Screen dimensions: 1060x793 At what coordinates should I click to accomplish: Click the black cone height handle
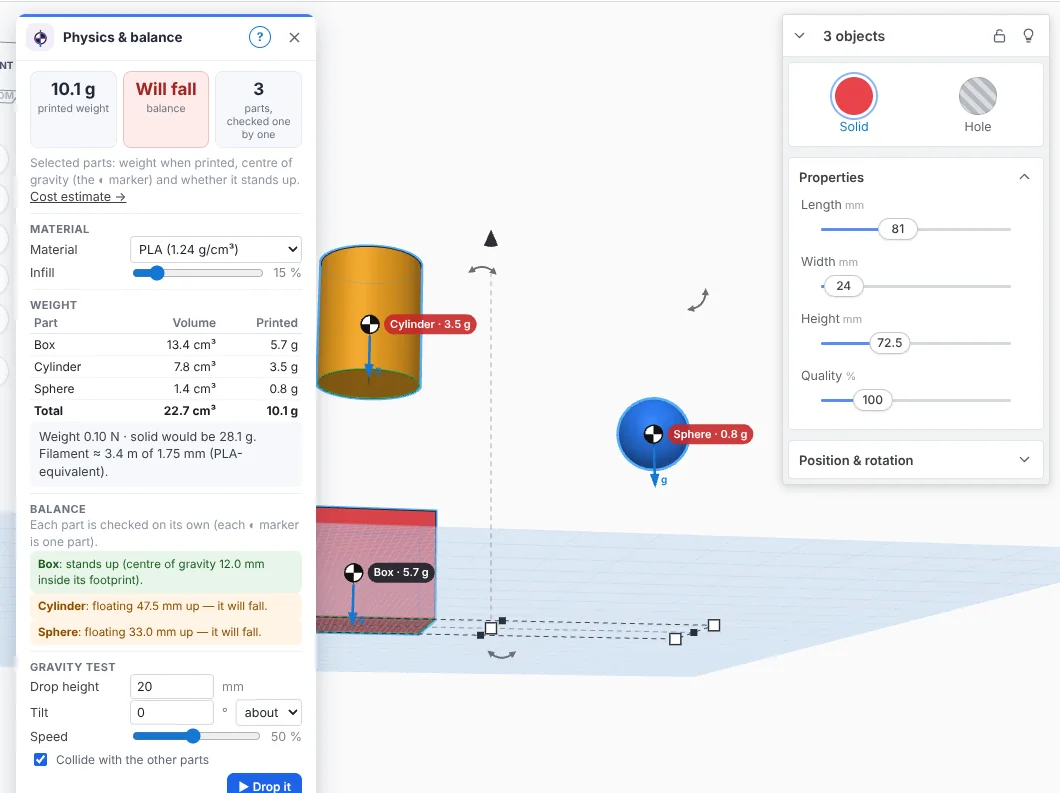pyautogui.click(x=491, y=239)
